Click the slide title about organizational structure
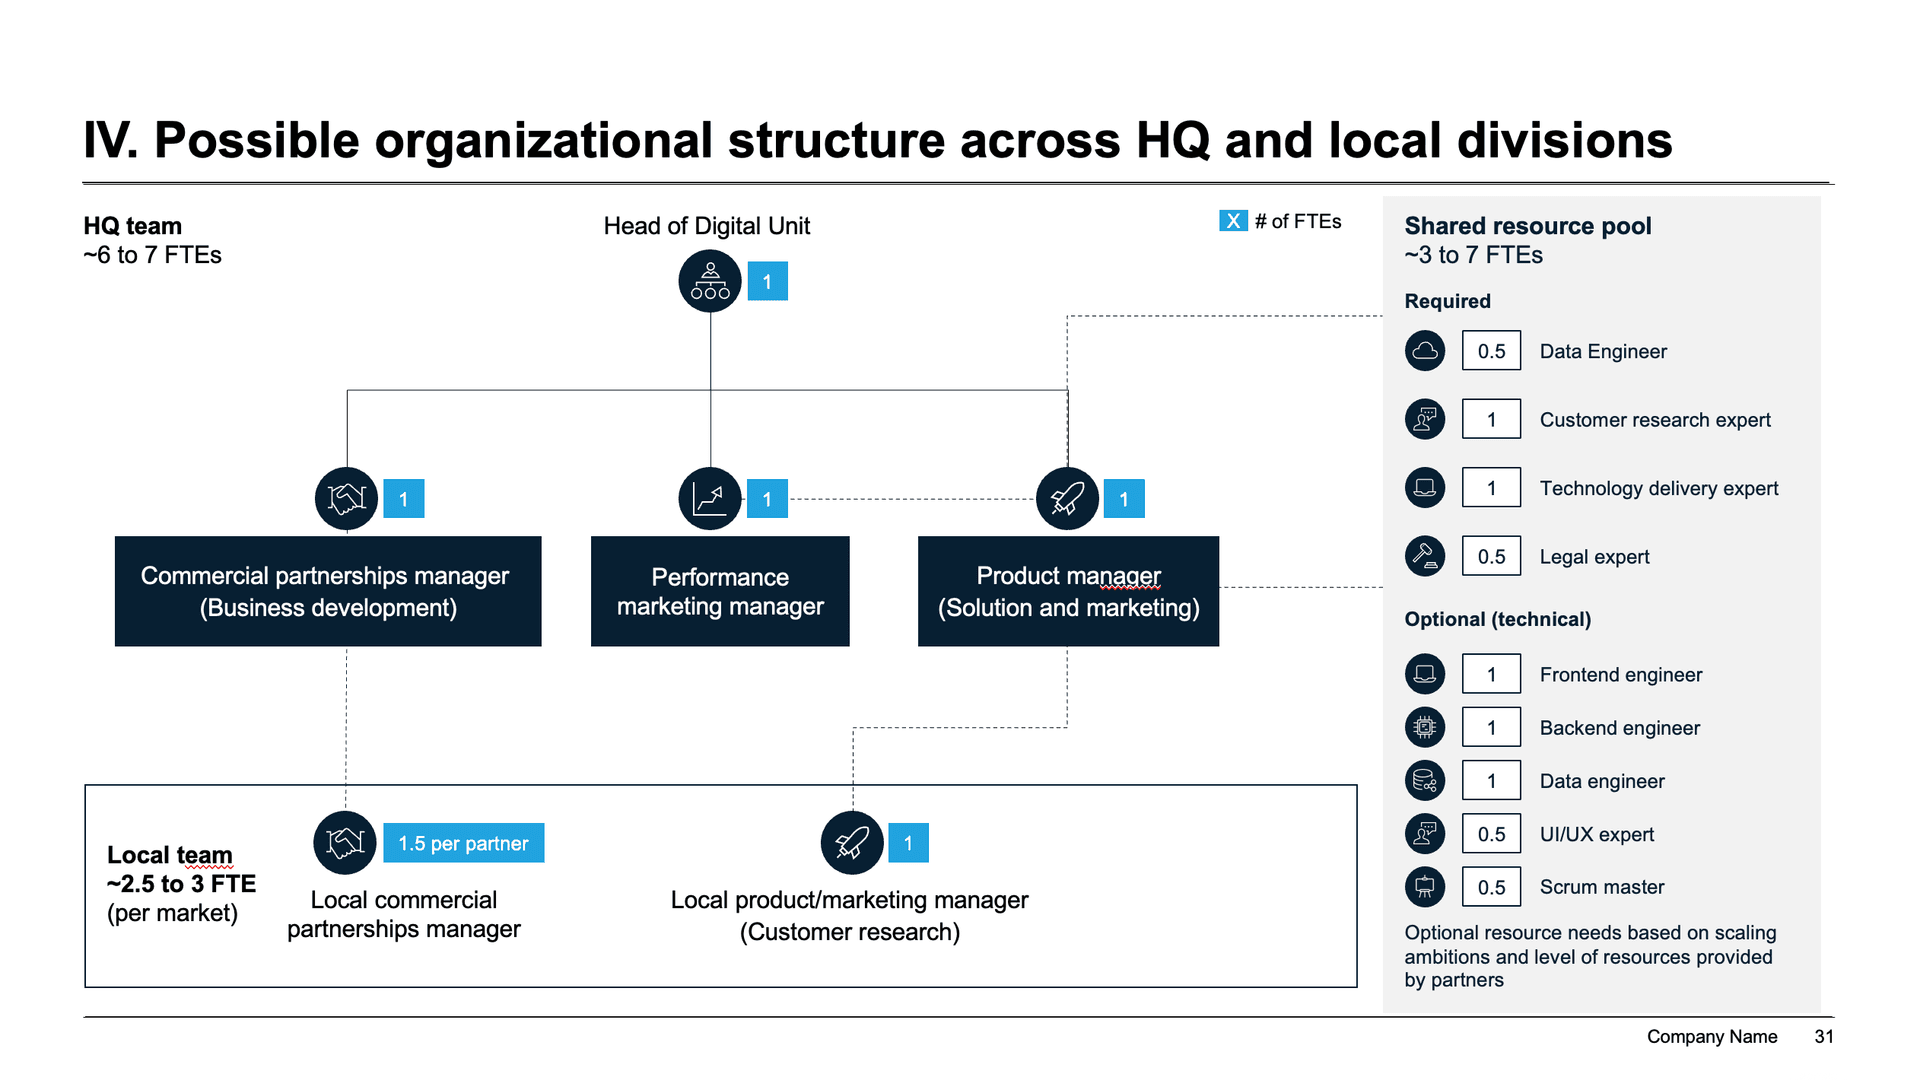 (877, 140)
